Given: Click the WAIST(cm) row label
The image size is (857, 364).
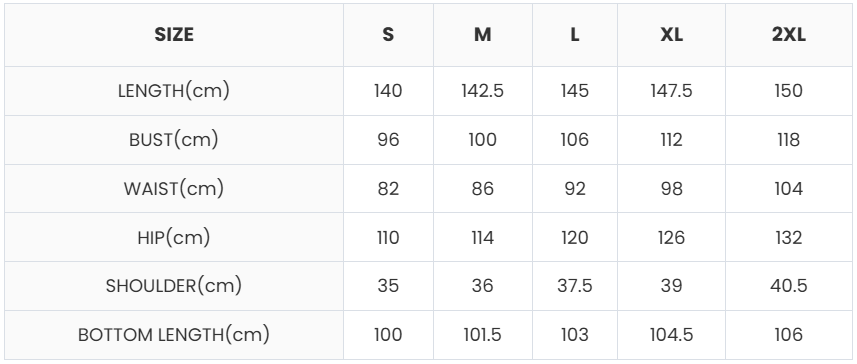Looking at the screenshot, I should [x=174, y=189].
